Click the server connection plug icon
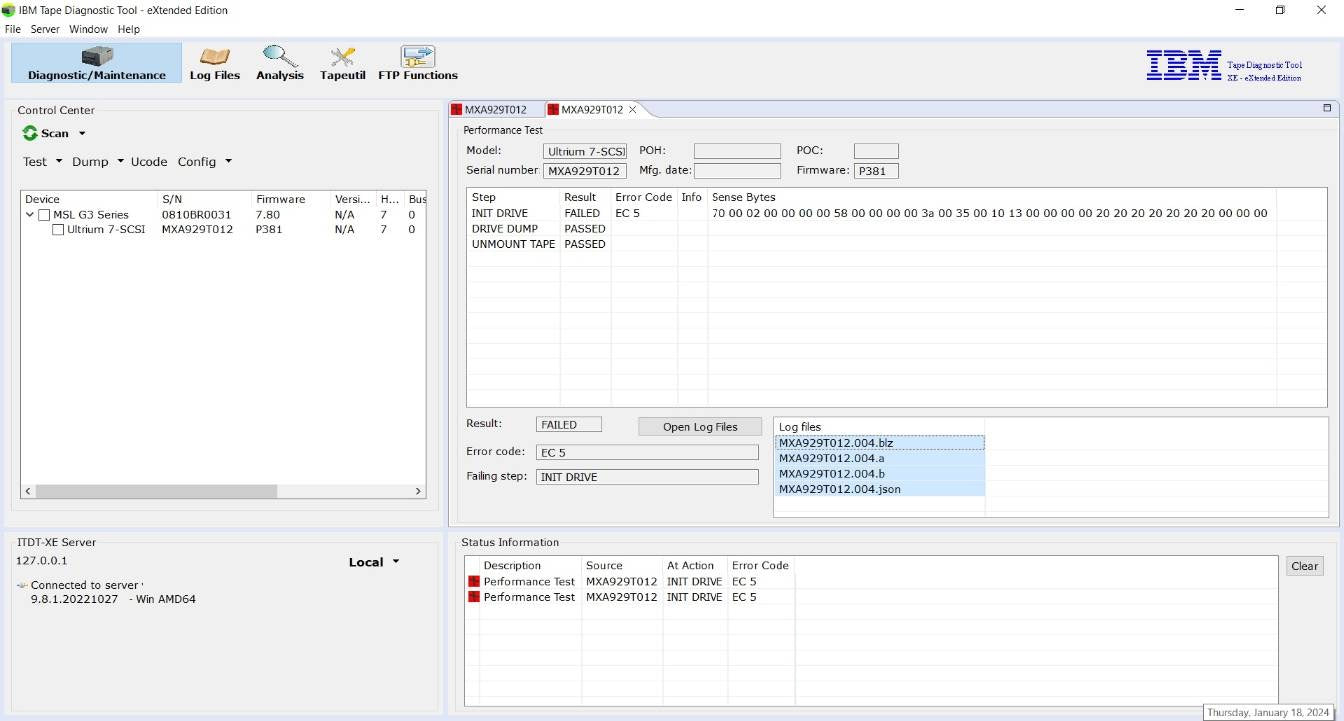 pyautogui.click(x=22, y=585)
